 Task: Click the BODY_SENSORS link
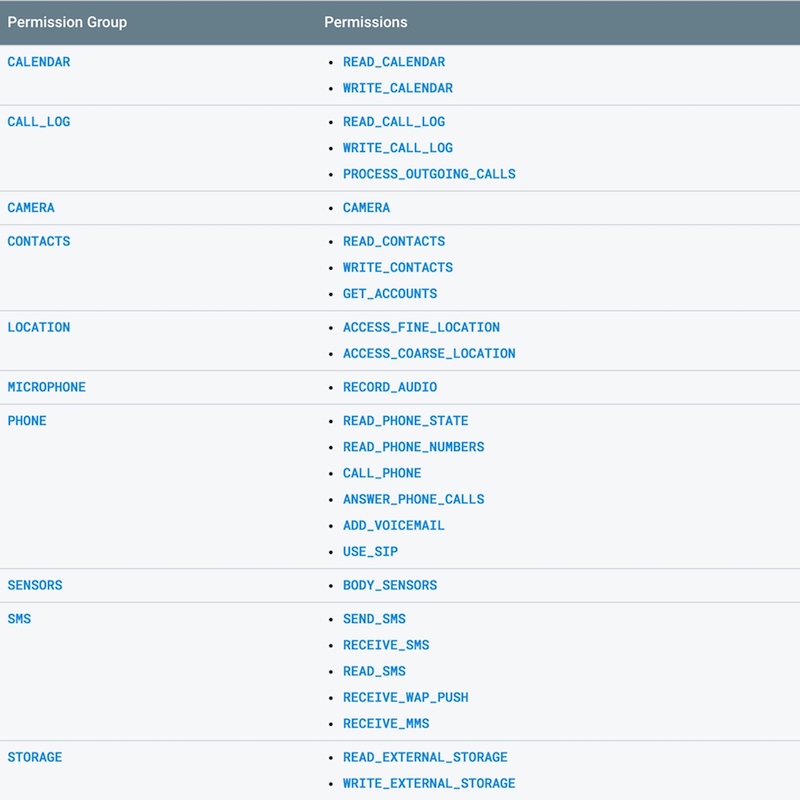pos(390,585)
